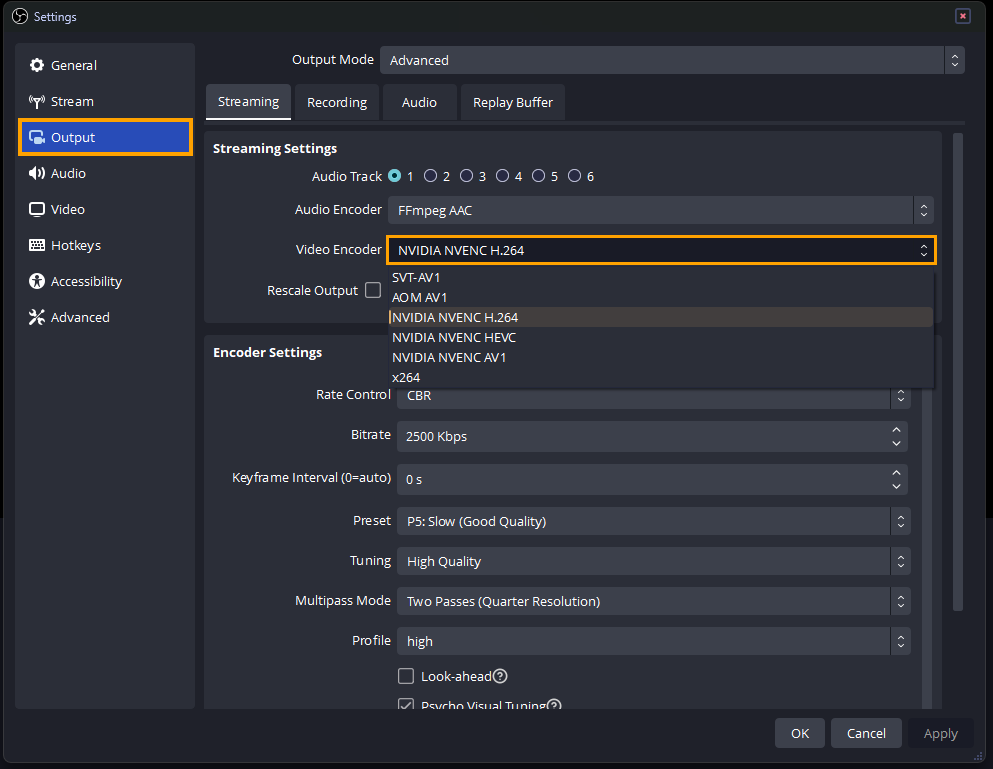Click the OBS logo in title bar
993x769 pixels.
tap(20, 16)
